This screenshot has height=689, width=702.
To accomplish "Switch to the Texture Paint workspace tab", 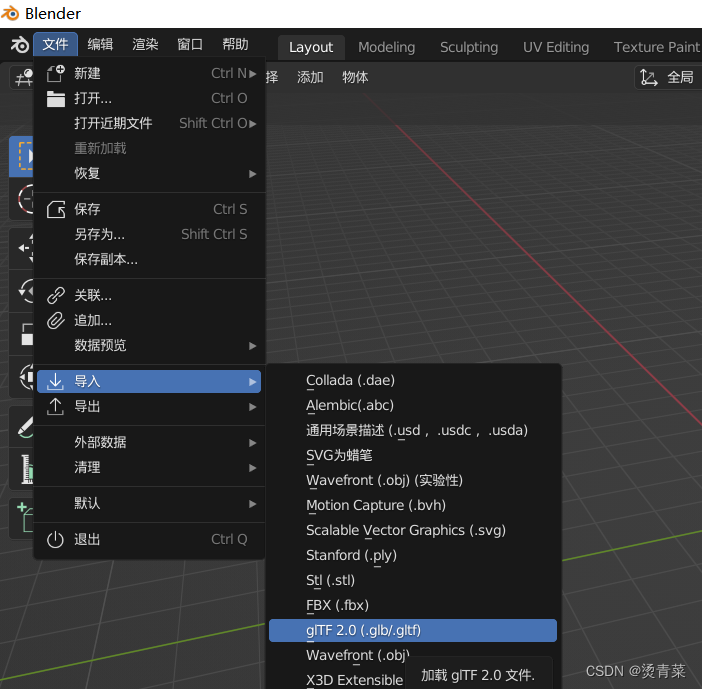I will 656,47.
